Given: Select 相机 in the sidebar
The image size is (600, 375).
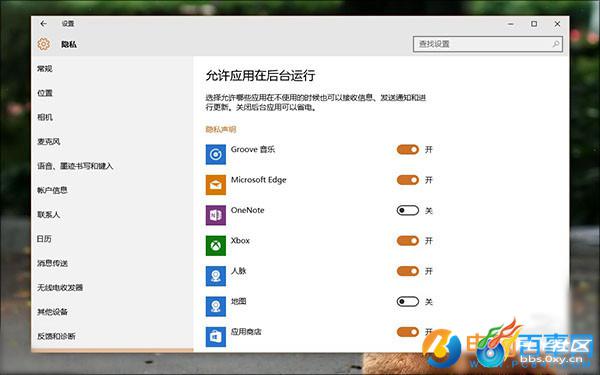Looking at the screenshot, I should pyautogui.click(x=45, y=117).
